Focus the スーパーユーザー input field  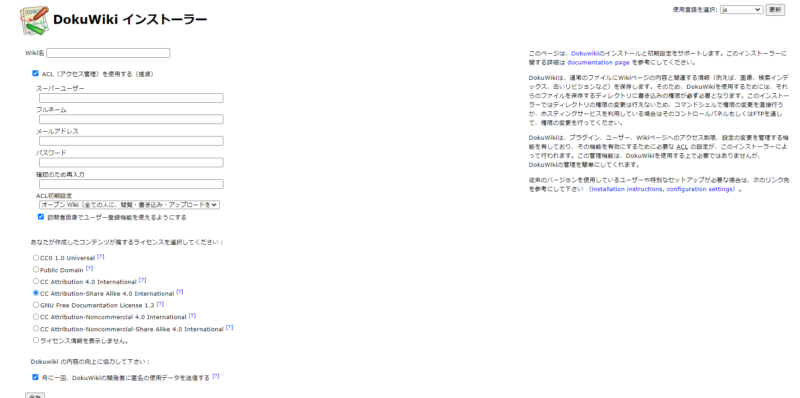coord(131,98)
